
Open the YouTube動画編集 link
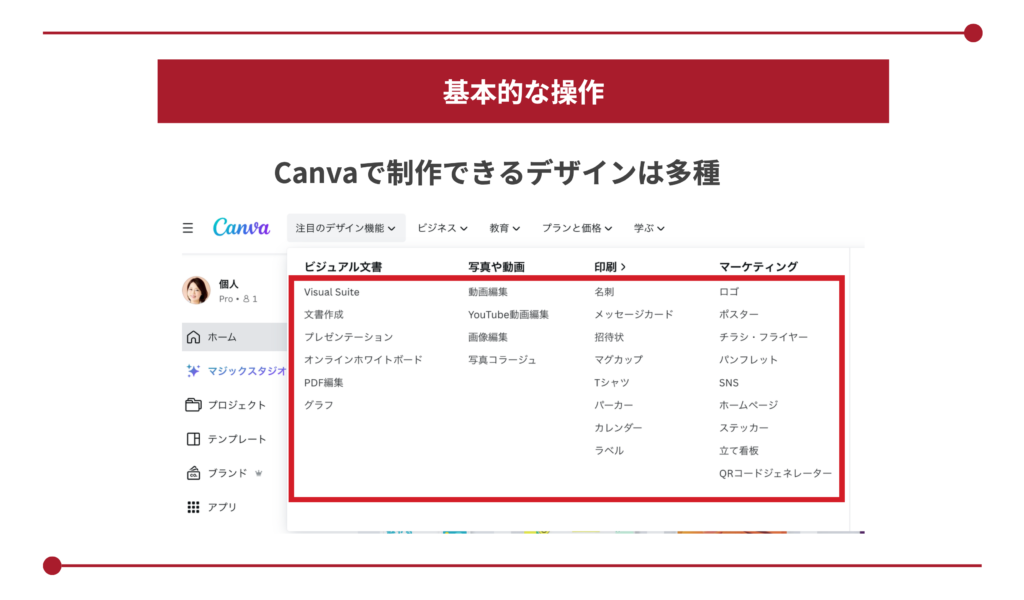[508, 314]
